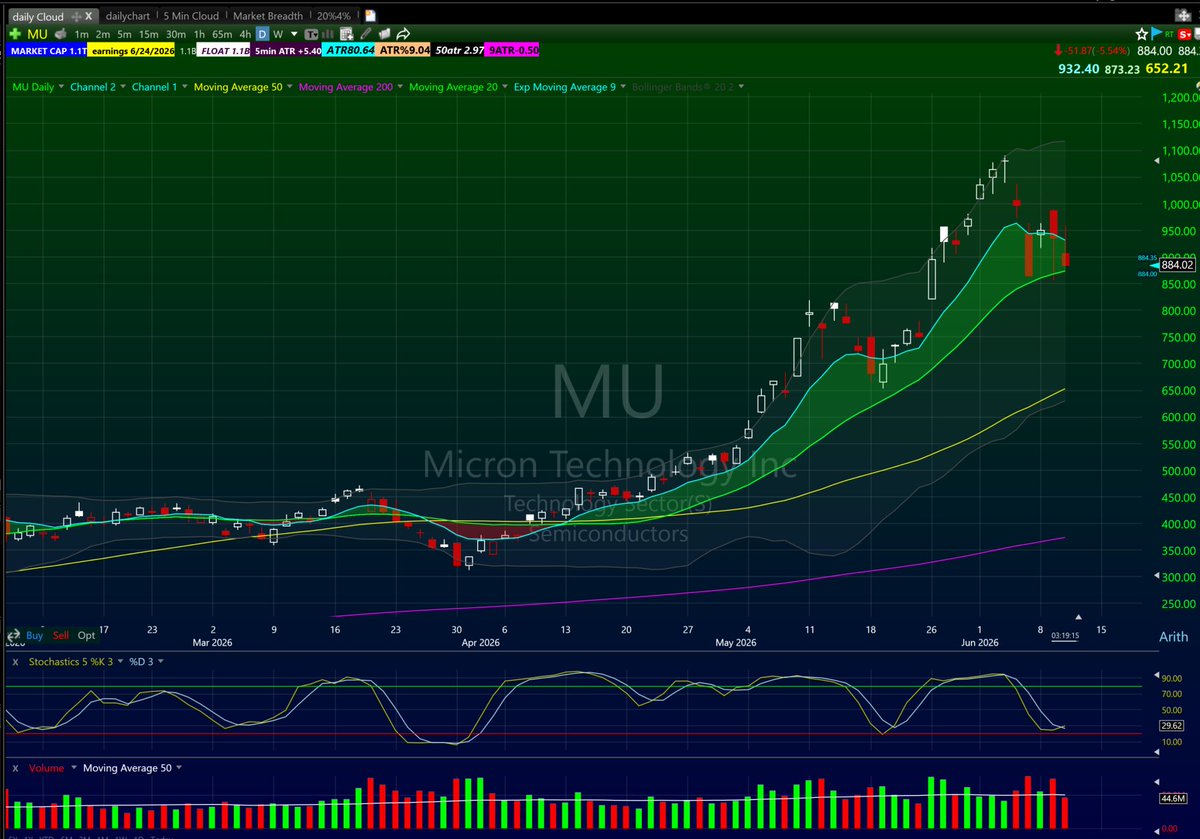Open the Moving Average 200 dropdown
The height and width of the screenshot is (839, 1200).
pos(401,88)
